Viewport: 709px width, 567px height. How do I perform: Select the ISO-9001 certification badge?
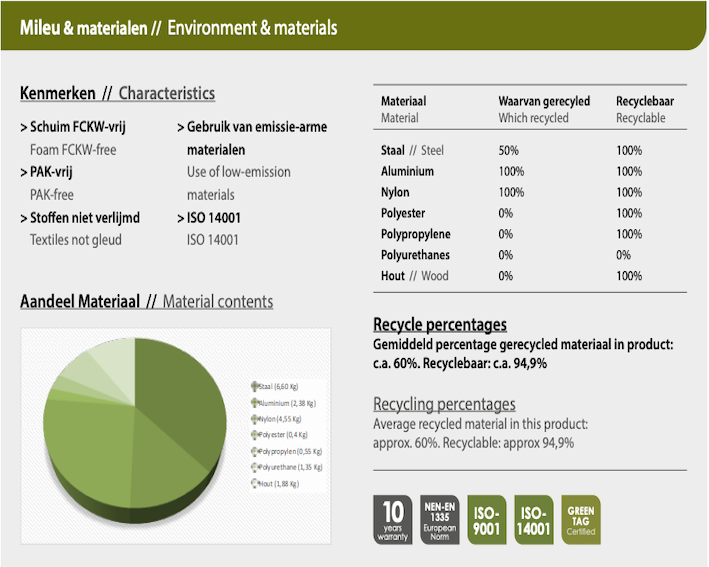click(487, 520)
